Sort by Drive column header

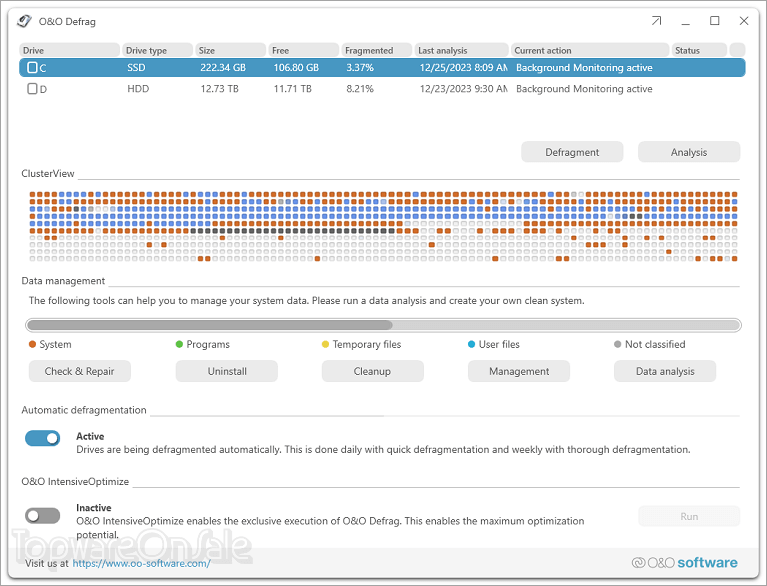tap(69, 50)
